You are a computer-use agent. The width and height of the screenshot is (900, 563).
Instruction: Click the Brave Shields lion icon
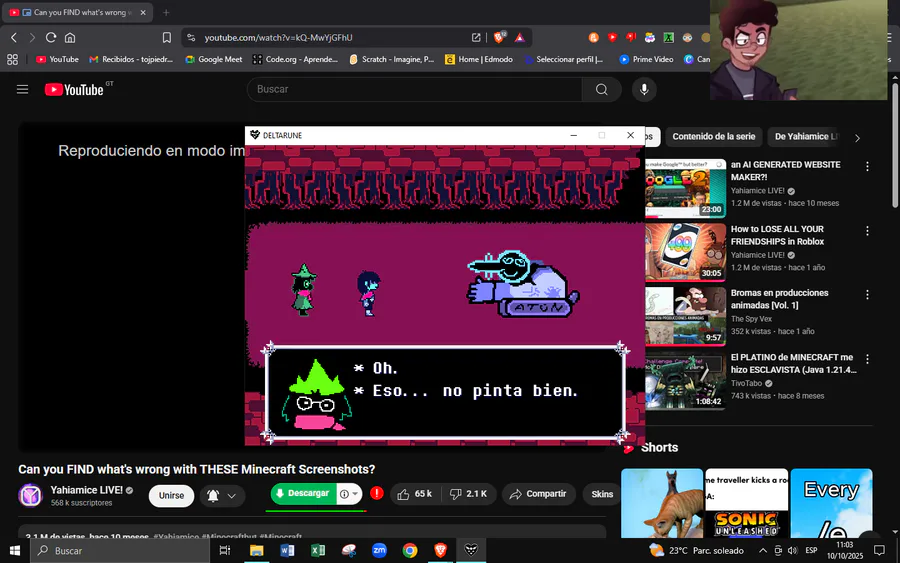tap(499, 37)
